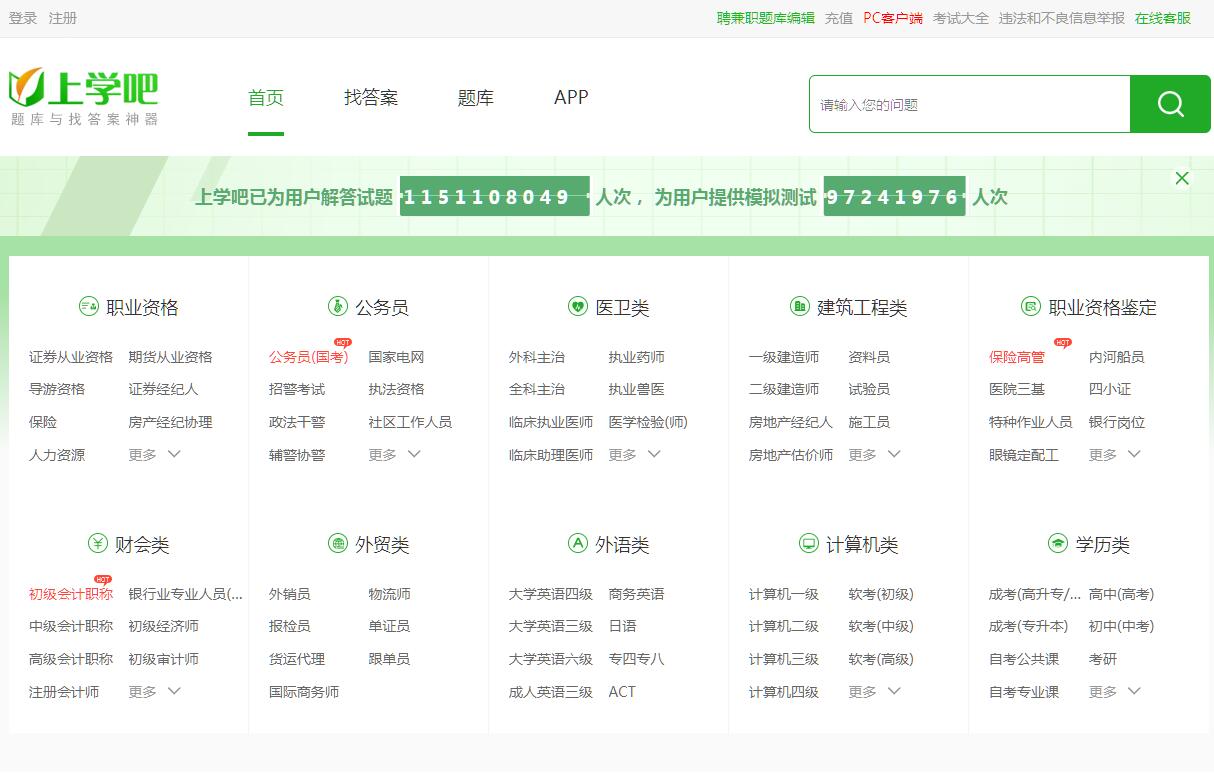Expand 更多 in 计算机类 section
The image size is (1214, 775).
[874, 692]
